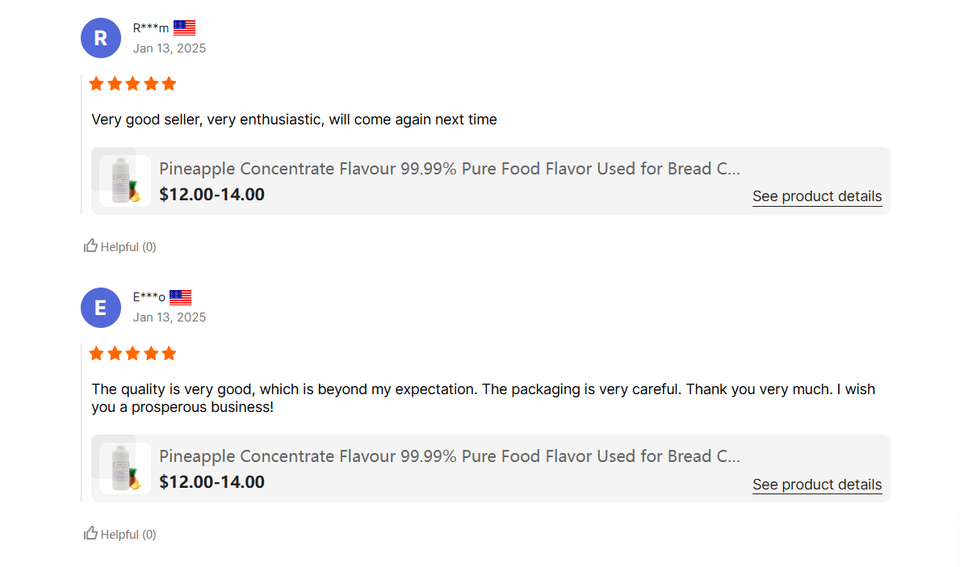Mark R***m's review as Helpful
Screen dimensions: 960x567
tap(128, 247)
